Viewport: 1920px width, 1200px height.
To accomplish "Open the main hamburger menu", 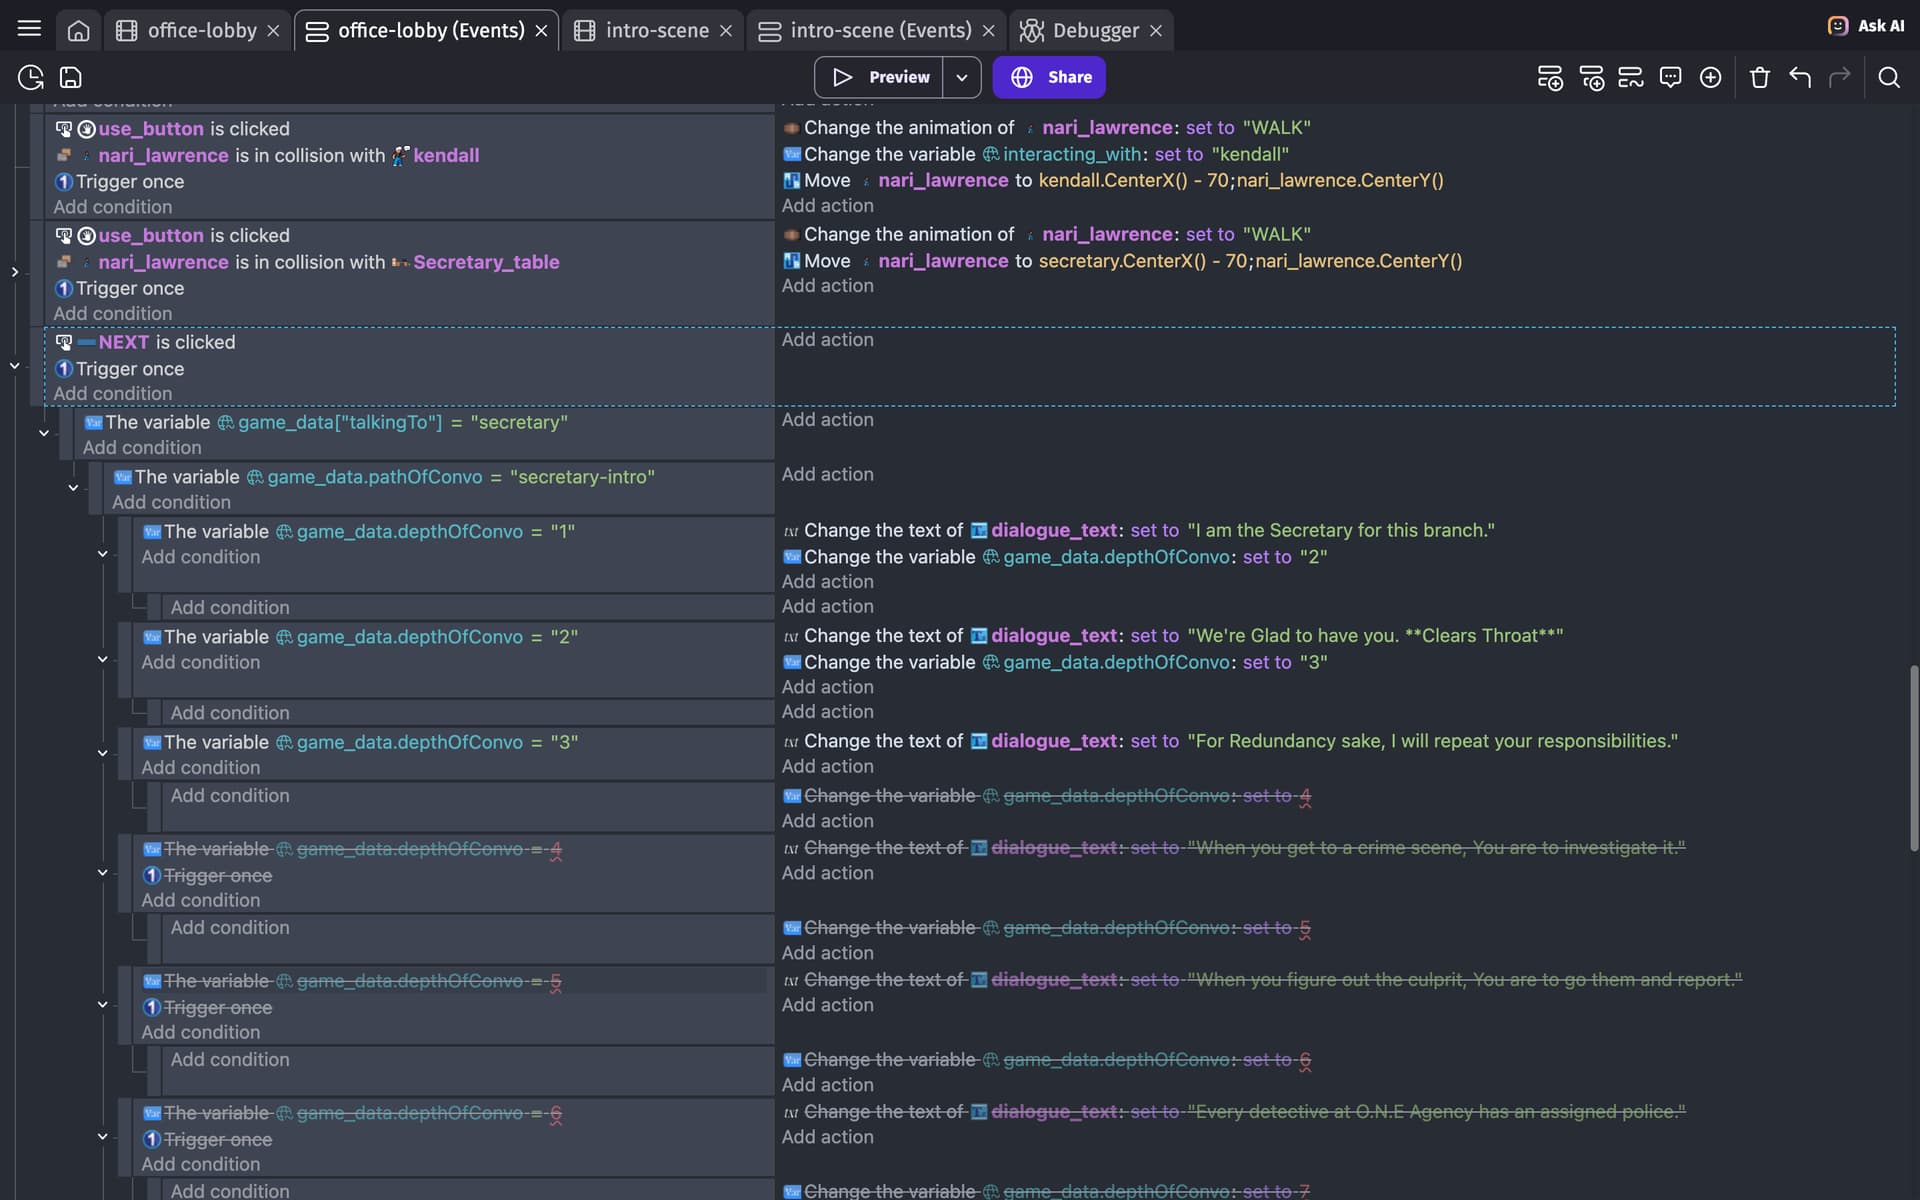I will [x=29, y=29].
